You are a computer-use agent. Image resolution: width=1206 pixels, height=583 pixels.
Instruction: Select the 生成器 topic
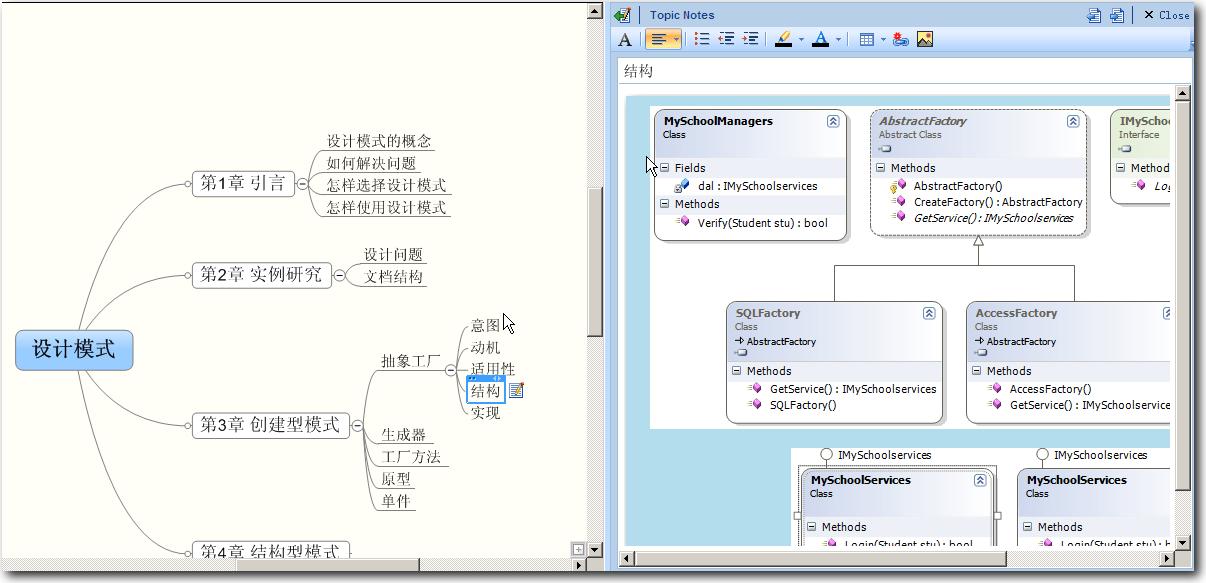(x=403, y=435)
